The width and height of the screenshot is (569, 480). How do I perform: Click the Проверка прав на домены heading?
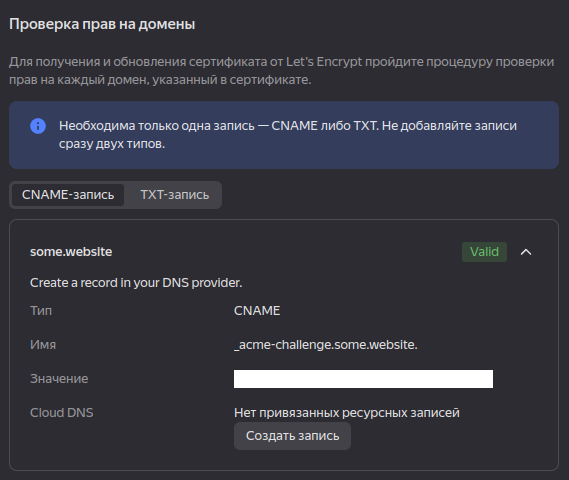pos(102,24)
